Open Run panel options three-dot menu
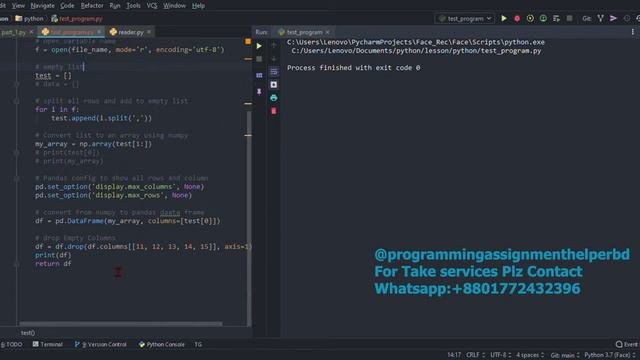 pyautogui.click(x=633, y=32)
